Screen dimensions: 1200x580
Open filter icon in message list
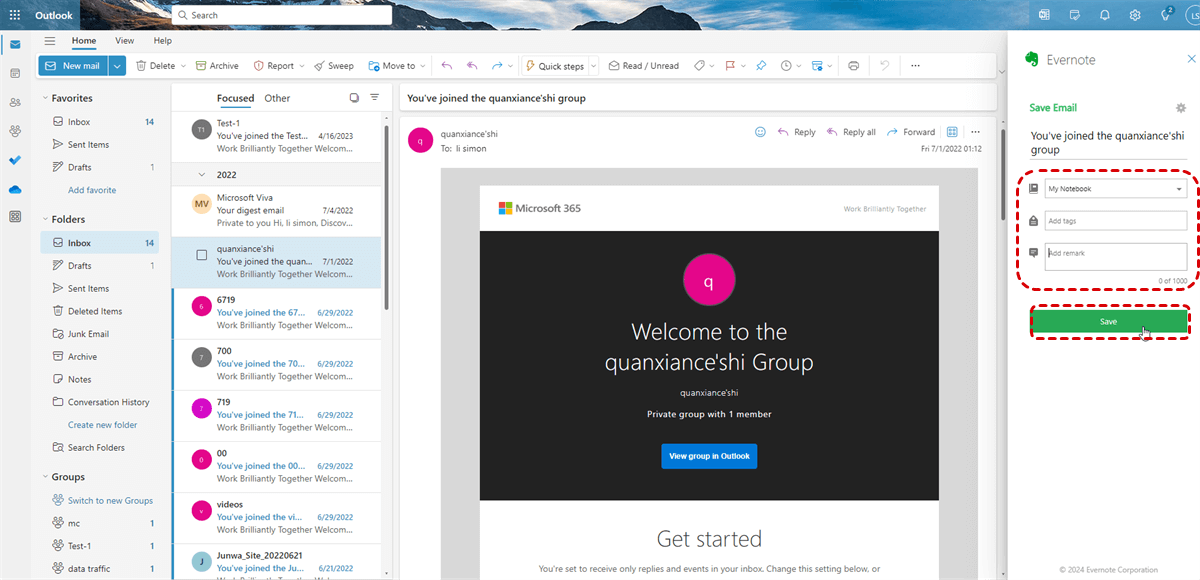375,98
